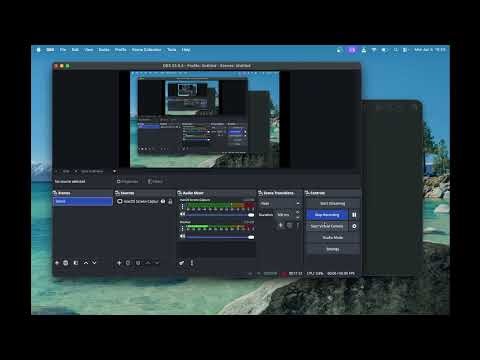Move source up arrow

point(148,263)
